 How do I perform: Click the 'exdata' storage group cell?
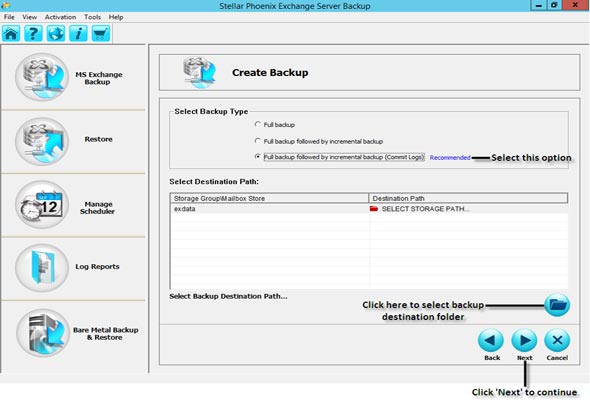(269, 209)
